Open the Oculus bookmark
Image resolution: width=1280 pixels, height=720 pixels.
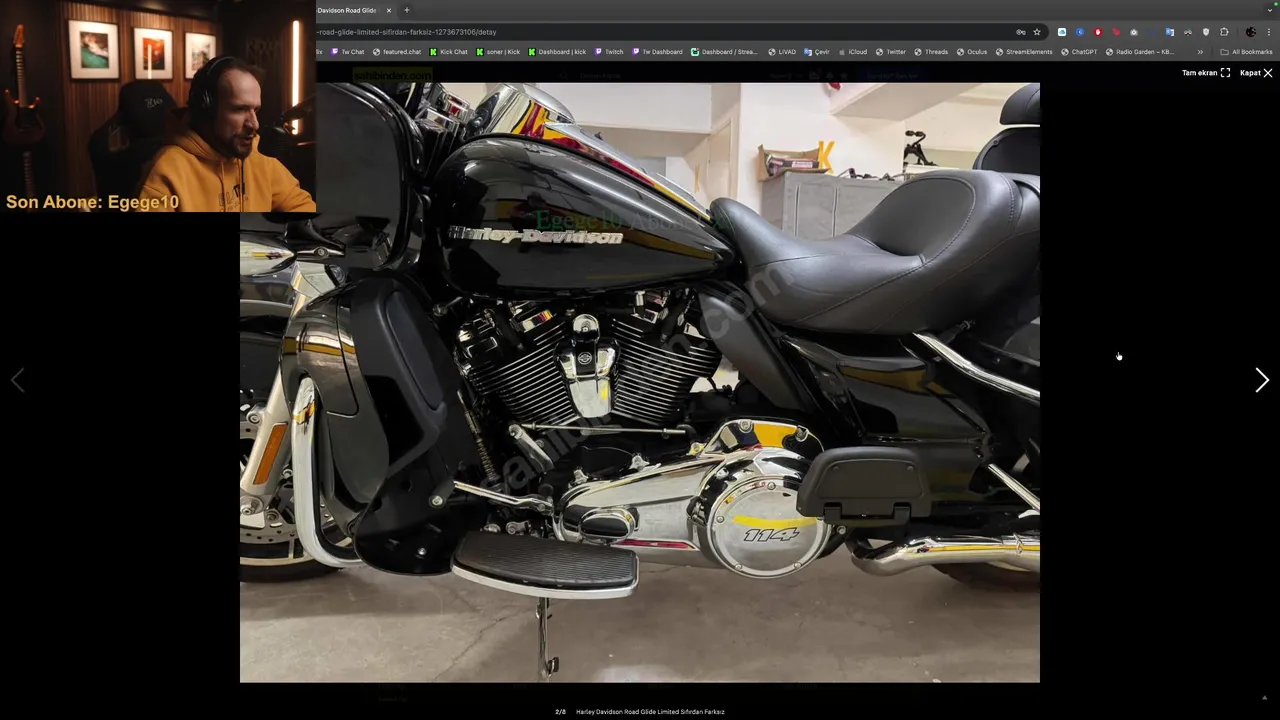coord(972,52)
